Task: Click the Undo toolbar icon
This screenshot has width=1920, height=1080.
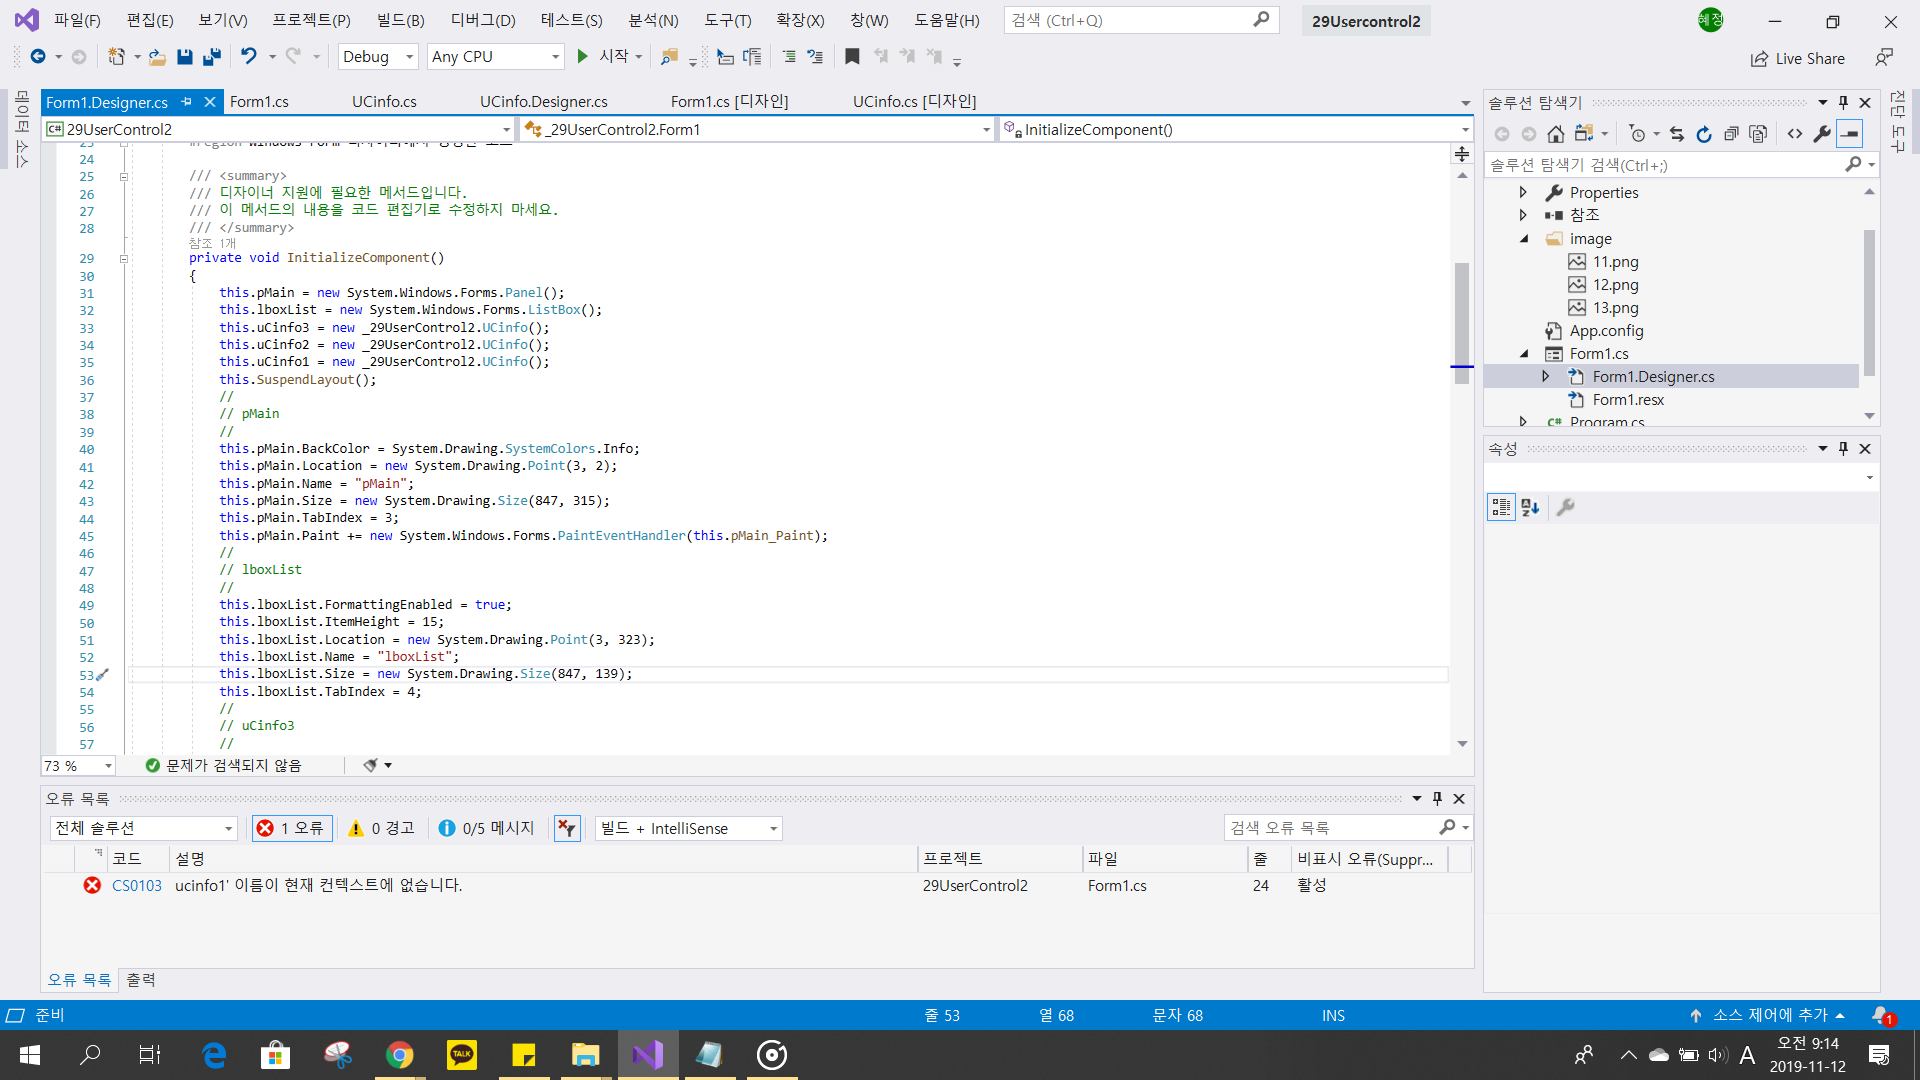Action: pyautogui.click(x=249, y=57)
